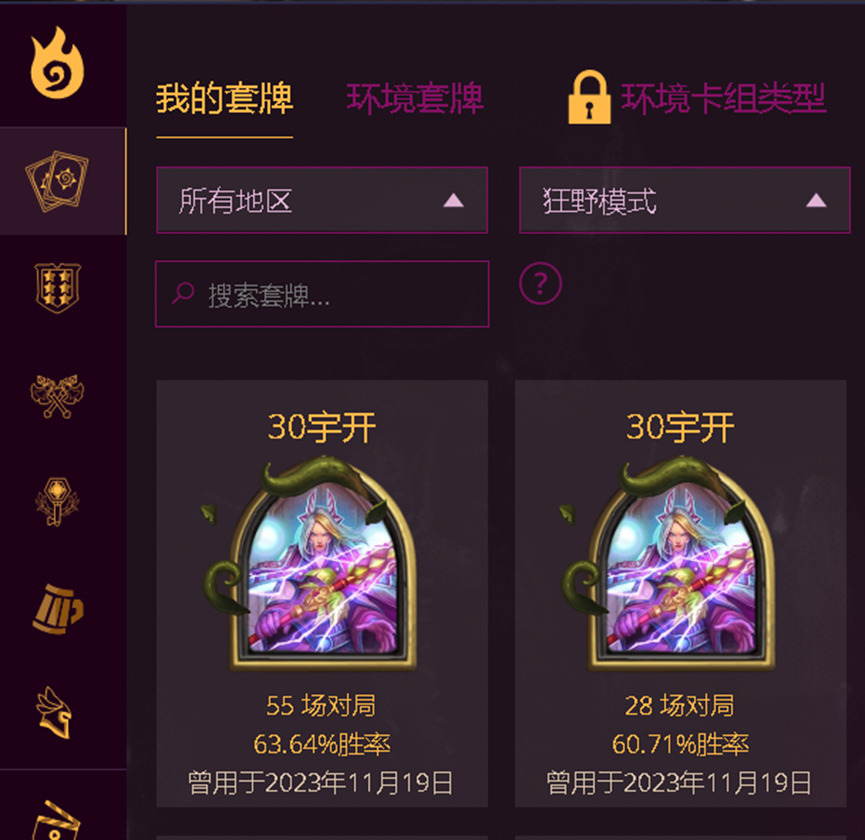
Task: Open the 30宇开 deck with 55 场对局
Action: [x=322, y=593]
